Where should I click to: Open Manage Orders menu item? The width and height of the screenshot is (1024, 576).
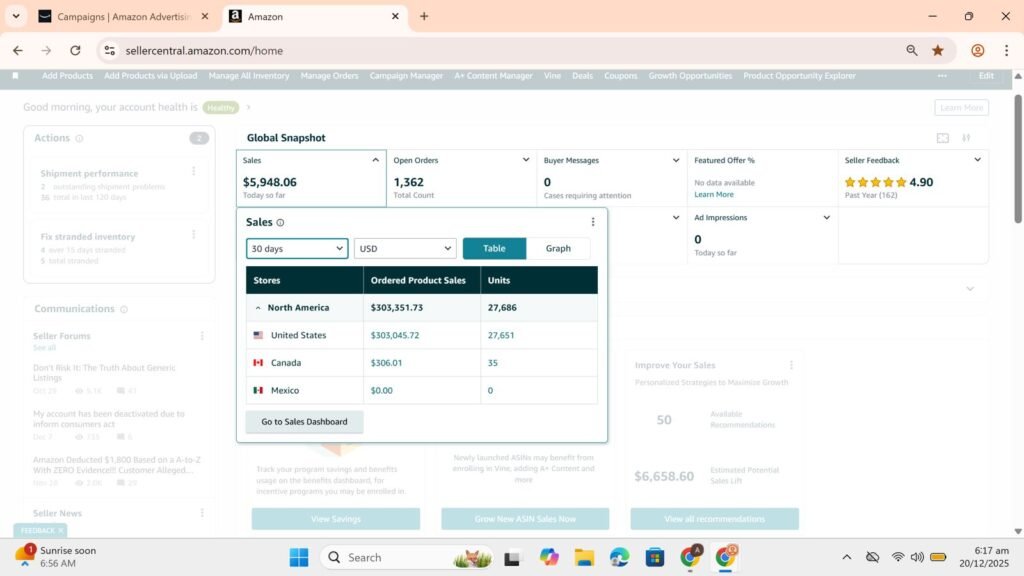click(x=329, y=76)
